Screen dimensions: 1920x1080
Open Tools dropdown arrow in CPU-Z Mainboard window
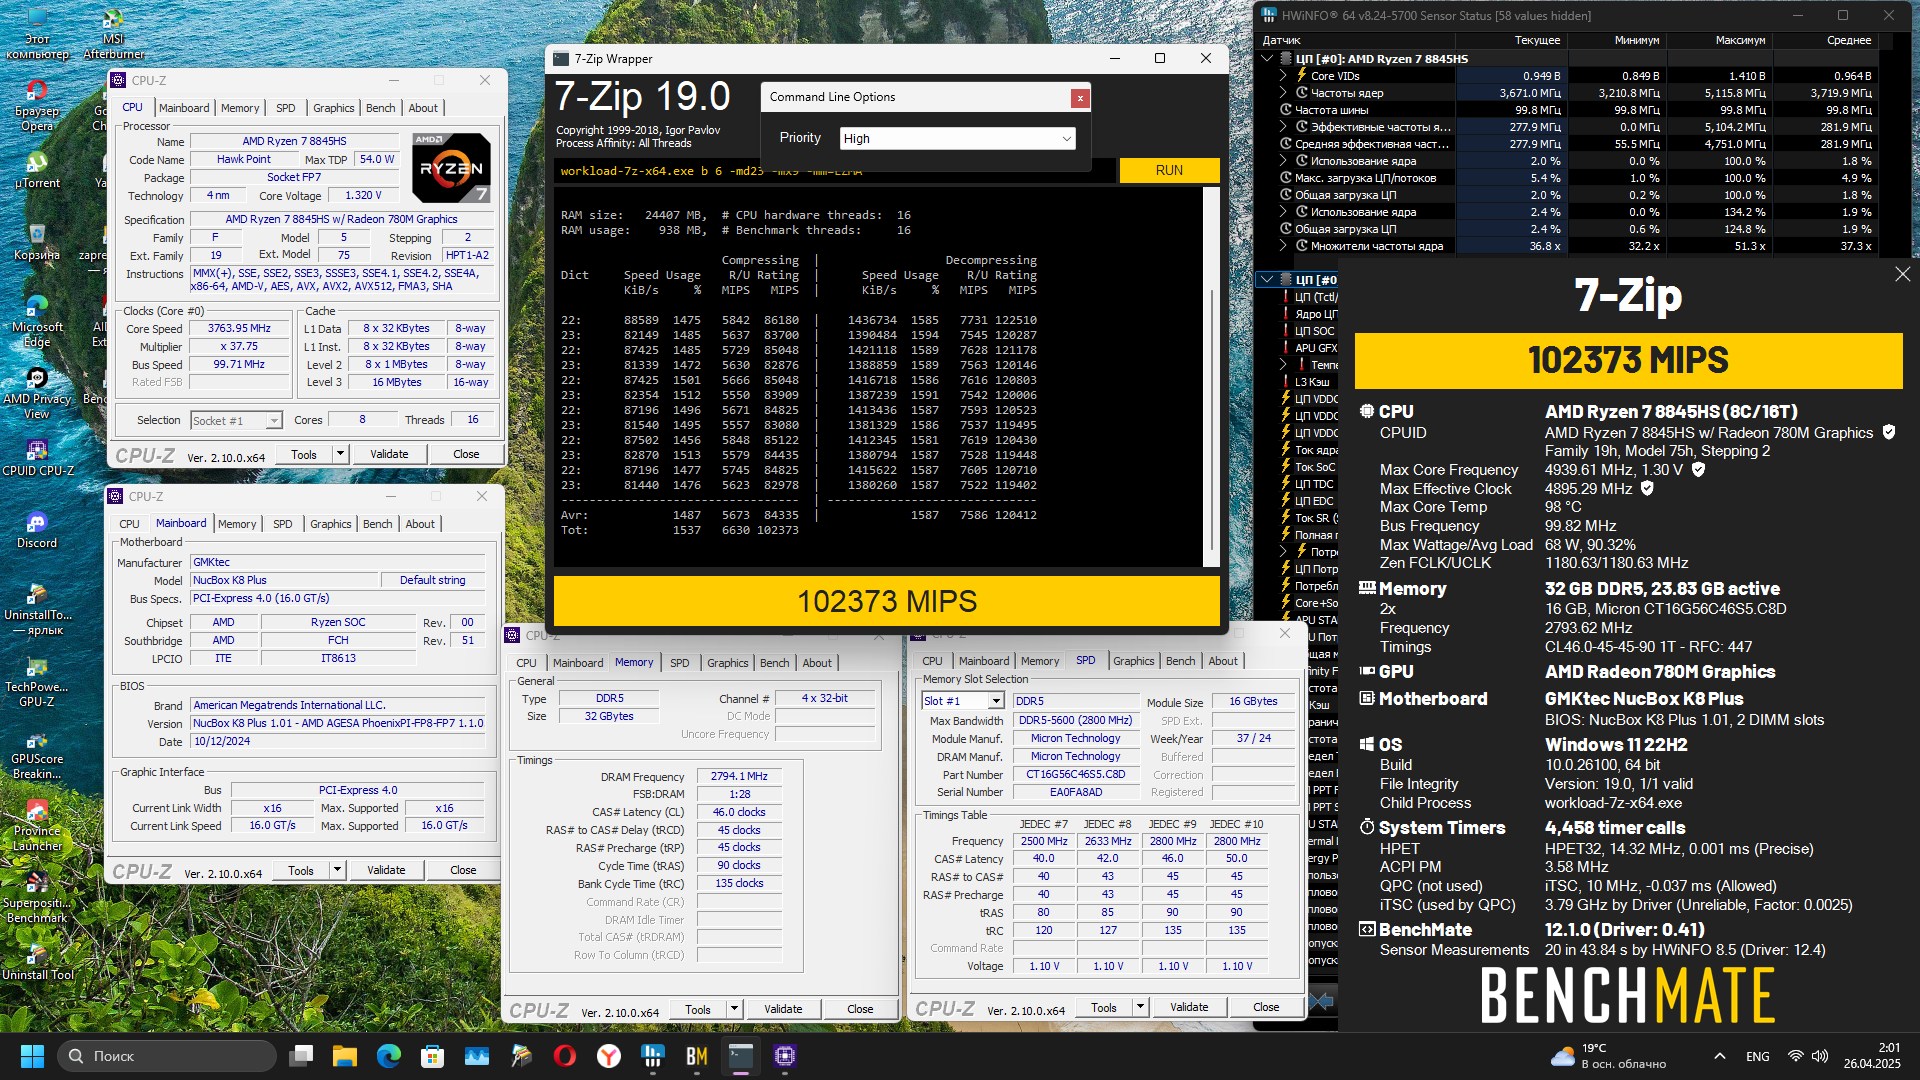point(337,870)
